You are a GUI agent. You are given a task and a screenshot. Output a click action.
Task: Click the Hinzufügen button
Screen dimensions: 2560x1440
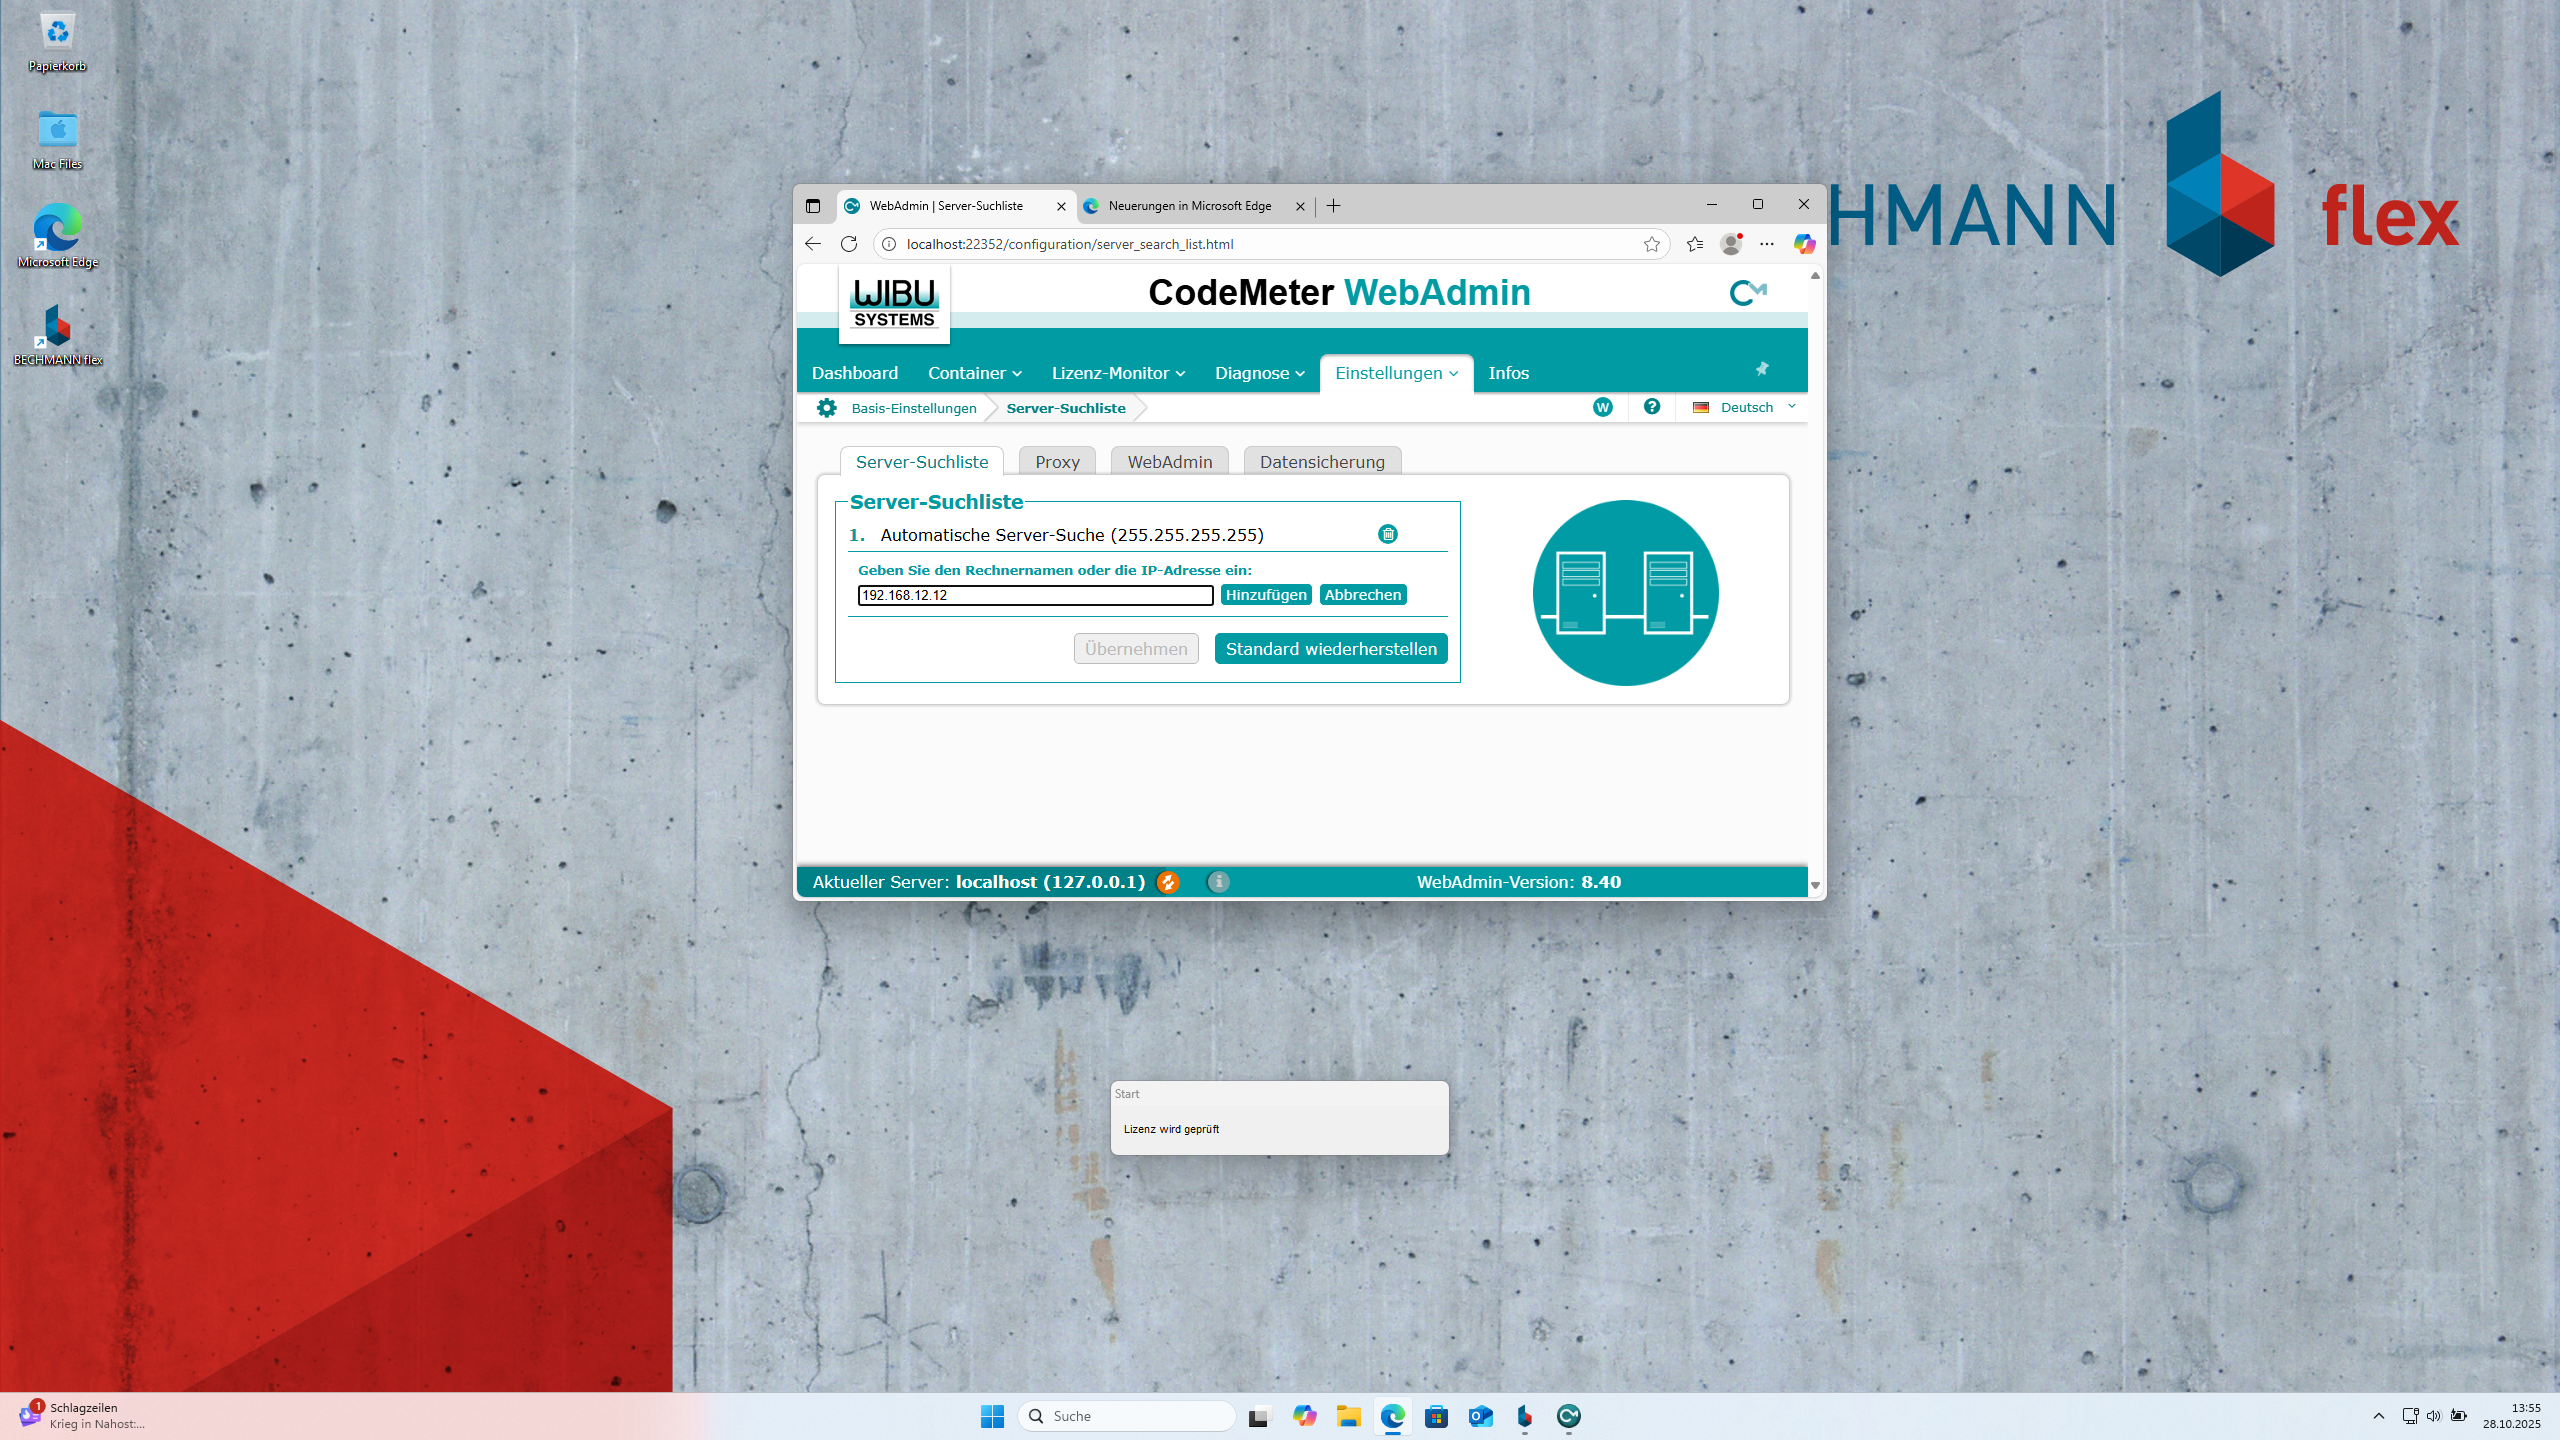point(1265,595)
